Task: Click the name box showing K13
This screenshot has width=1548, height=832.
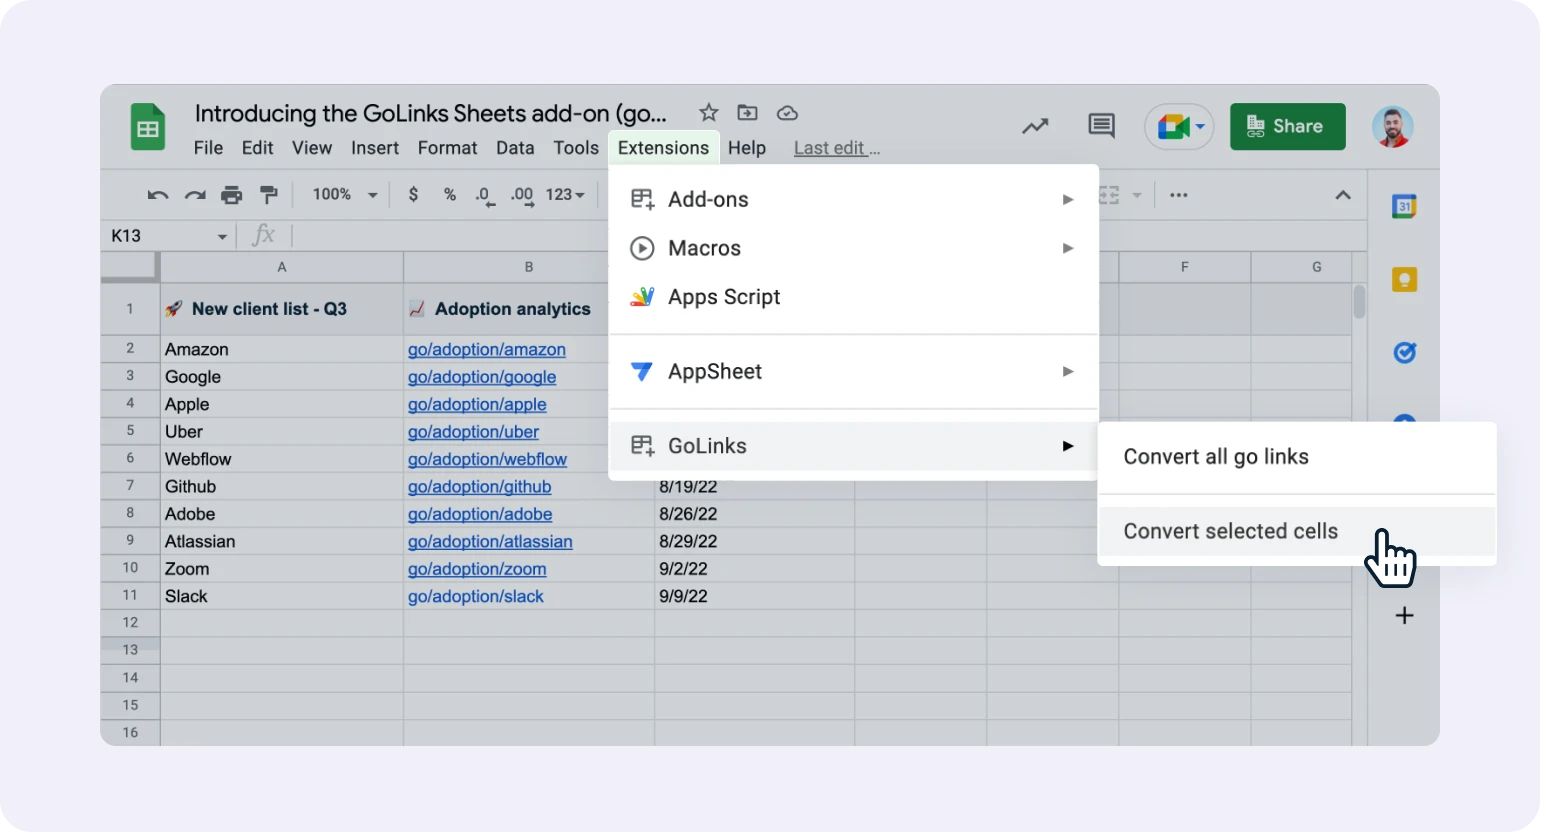Action: point(160,235)
